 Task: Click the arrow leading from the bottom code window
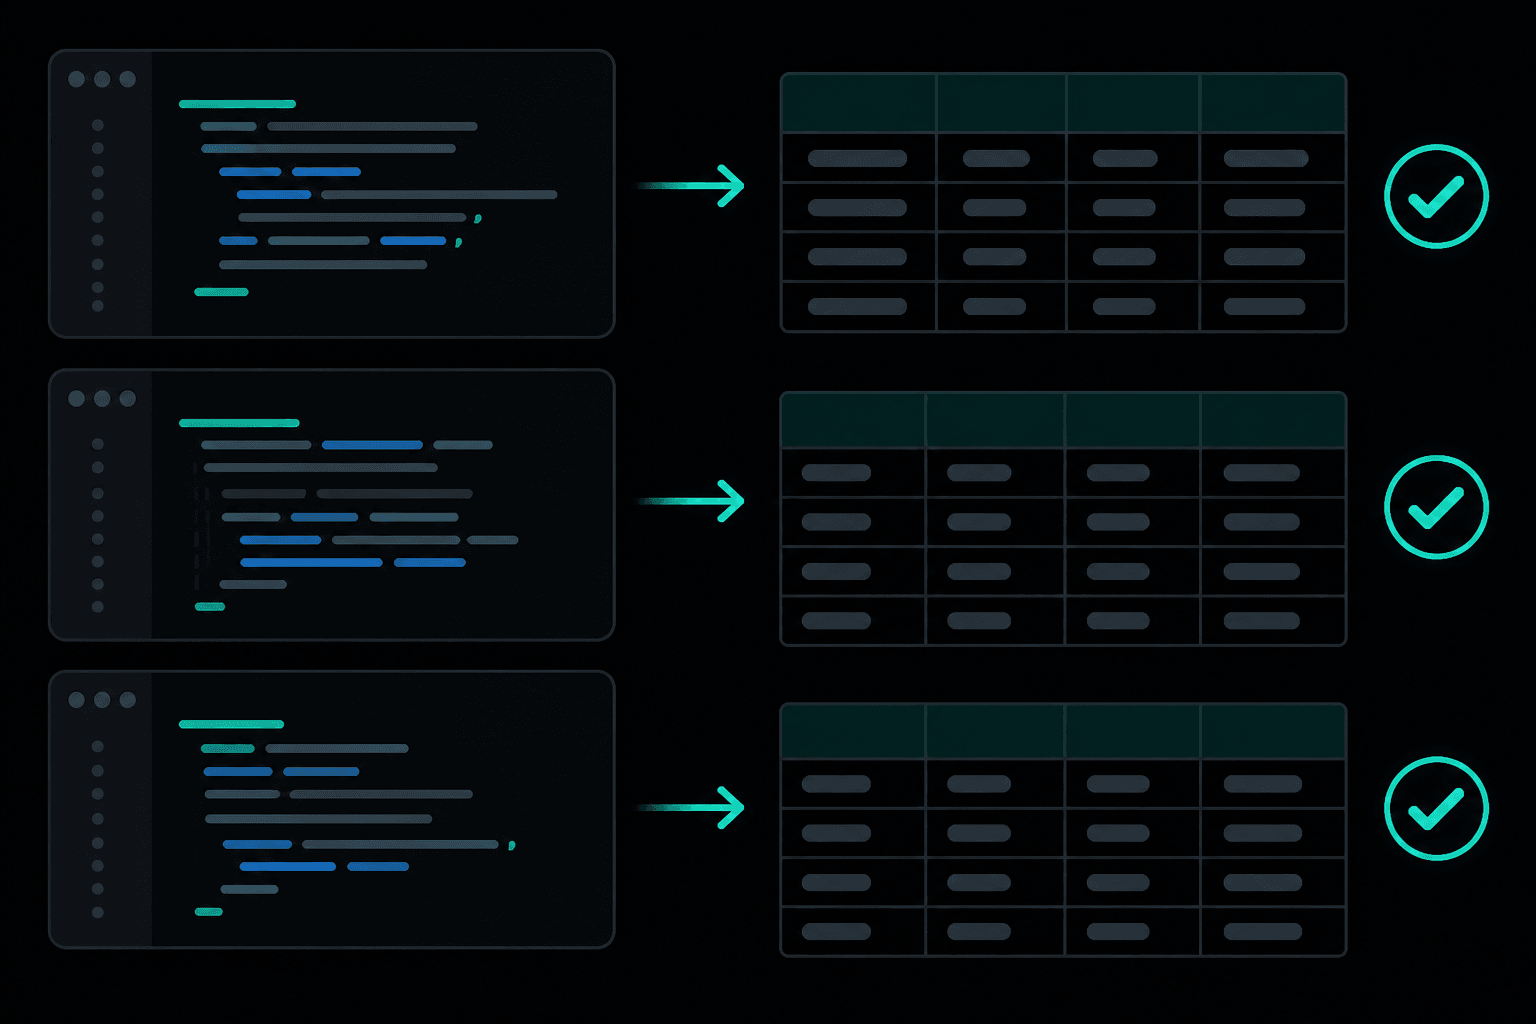click(691, 807)
